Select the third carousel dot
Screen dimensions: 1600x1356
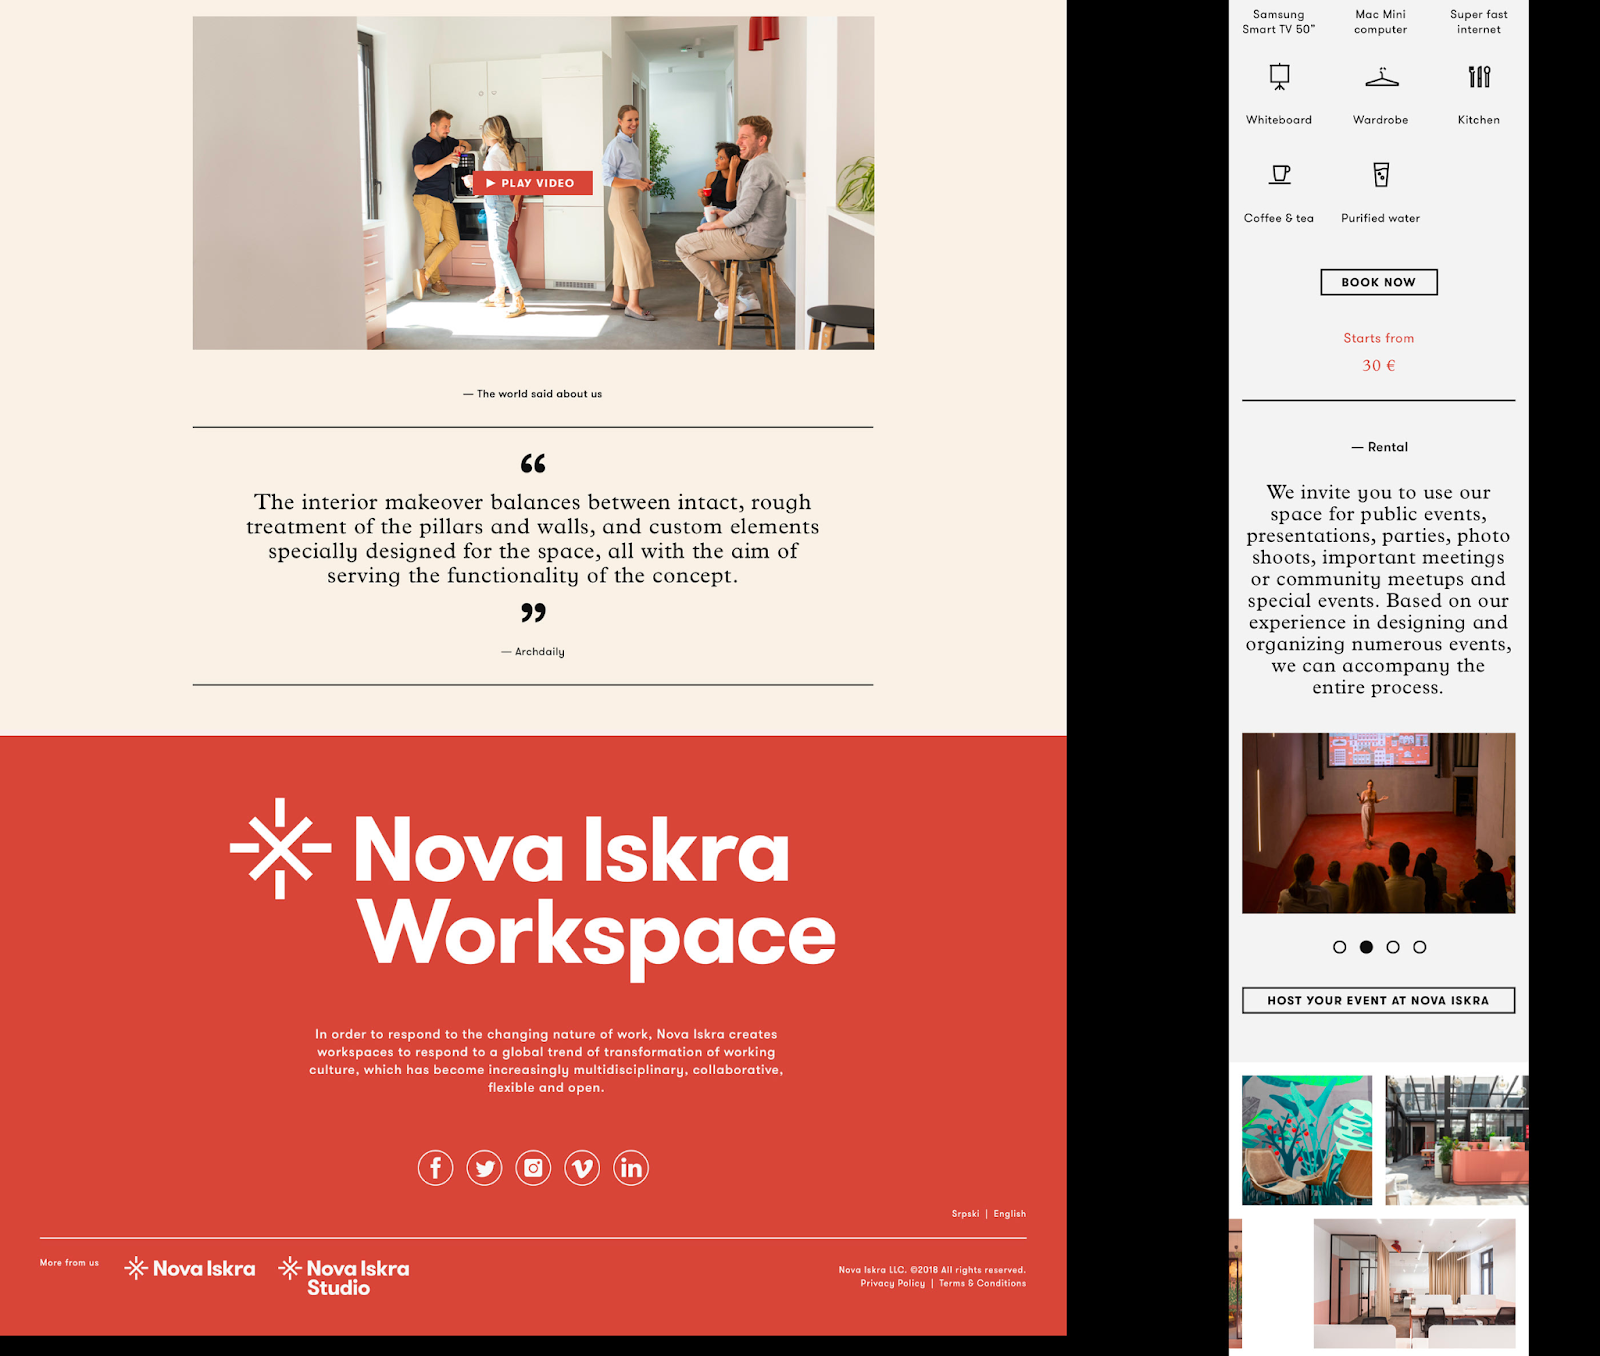1393,947
